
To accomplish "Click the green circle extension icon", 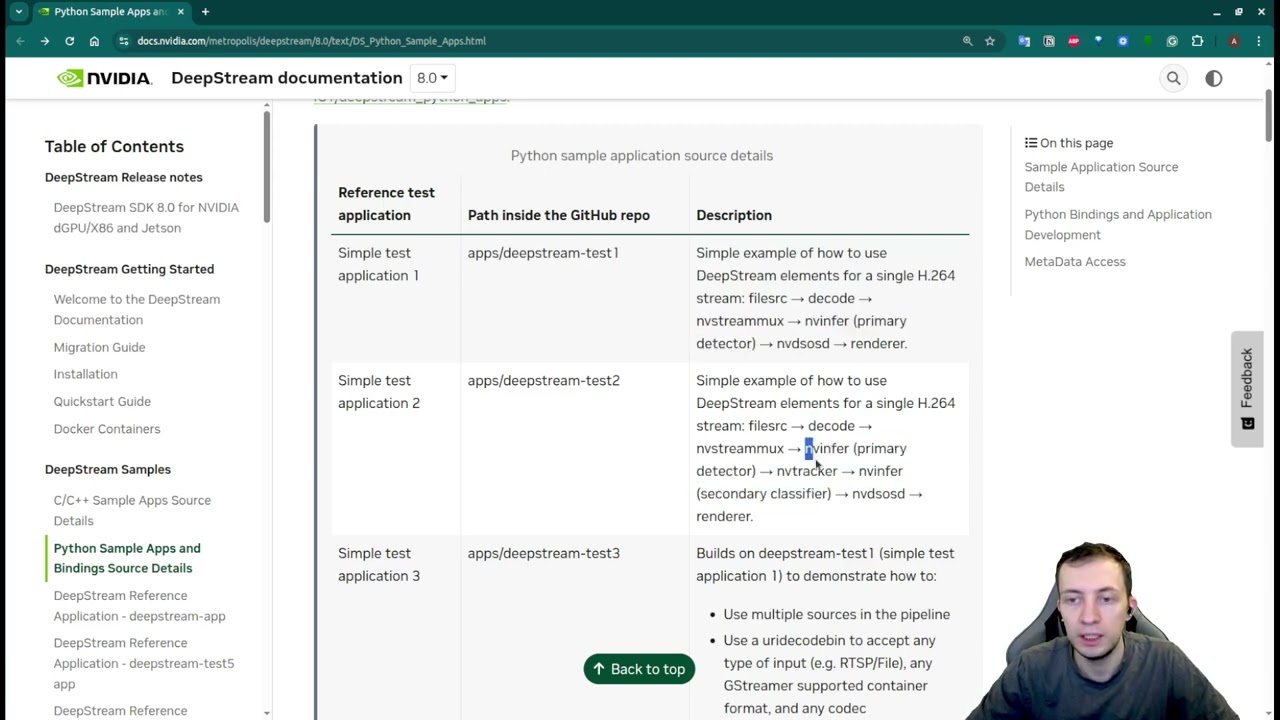I will [x=1147, y=41].
